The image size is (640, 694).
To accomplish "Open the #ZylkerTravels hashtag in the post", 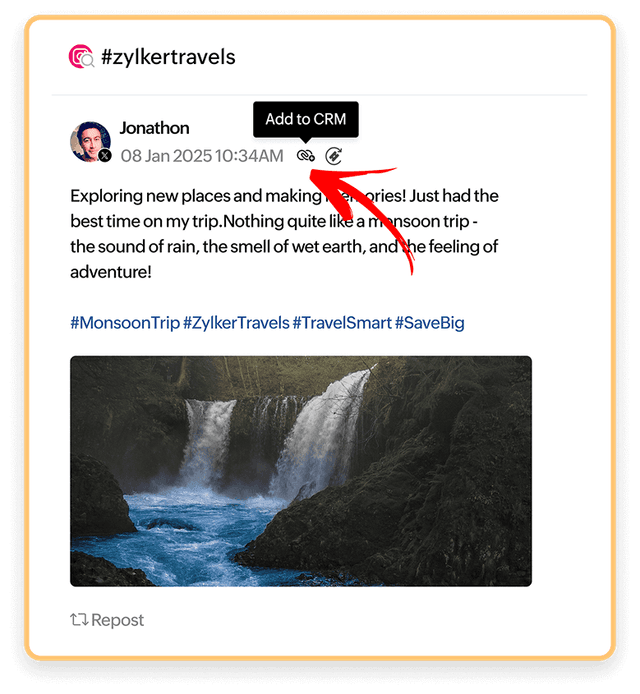I will coord(236,323).
